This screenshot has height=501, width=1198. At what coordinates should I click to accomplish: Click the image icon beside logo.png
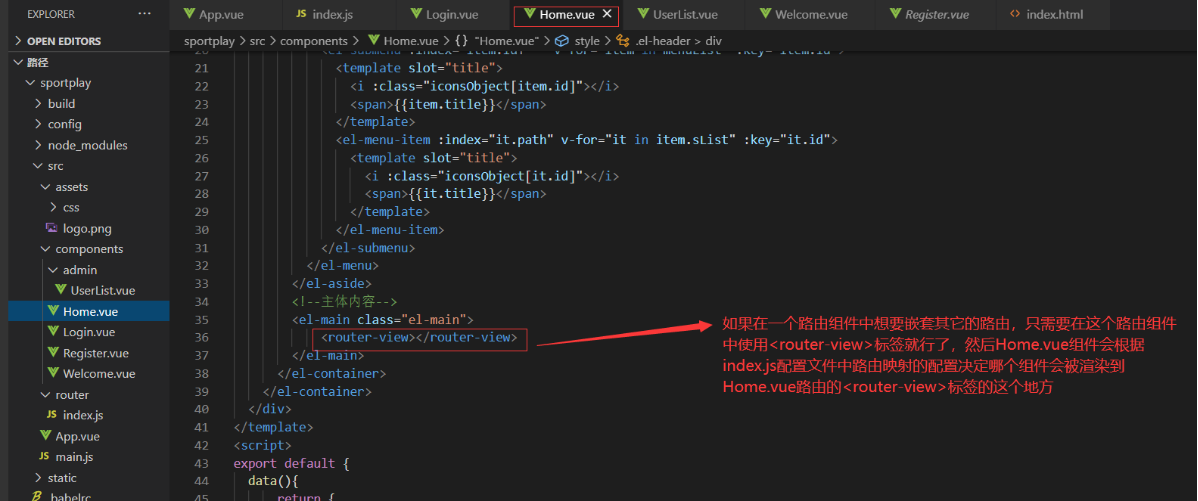51,228
